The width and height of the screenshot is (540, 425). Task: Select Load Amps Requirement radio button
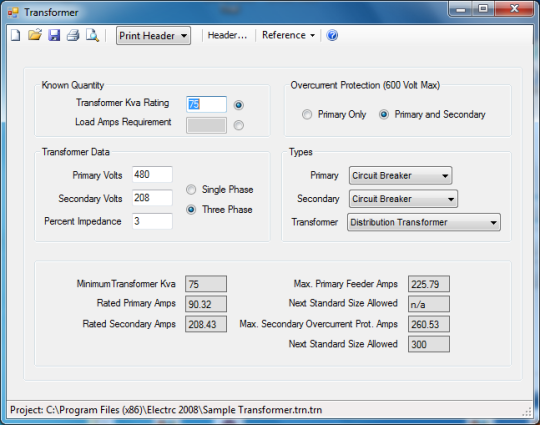(239, 125)
